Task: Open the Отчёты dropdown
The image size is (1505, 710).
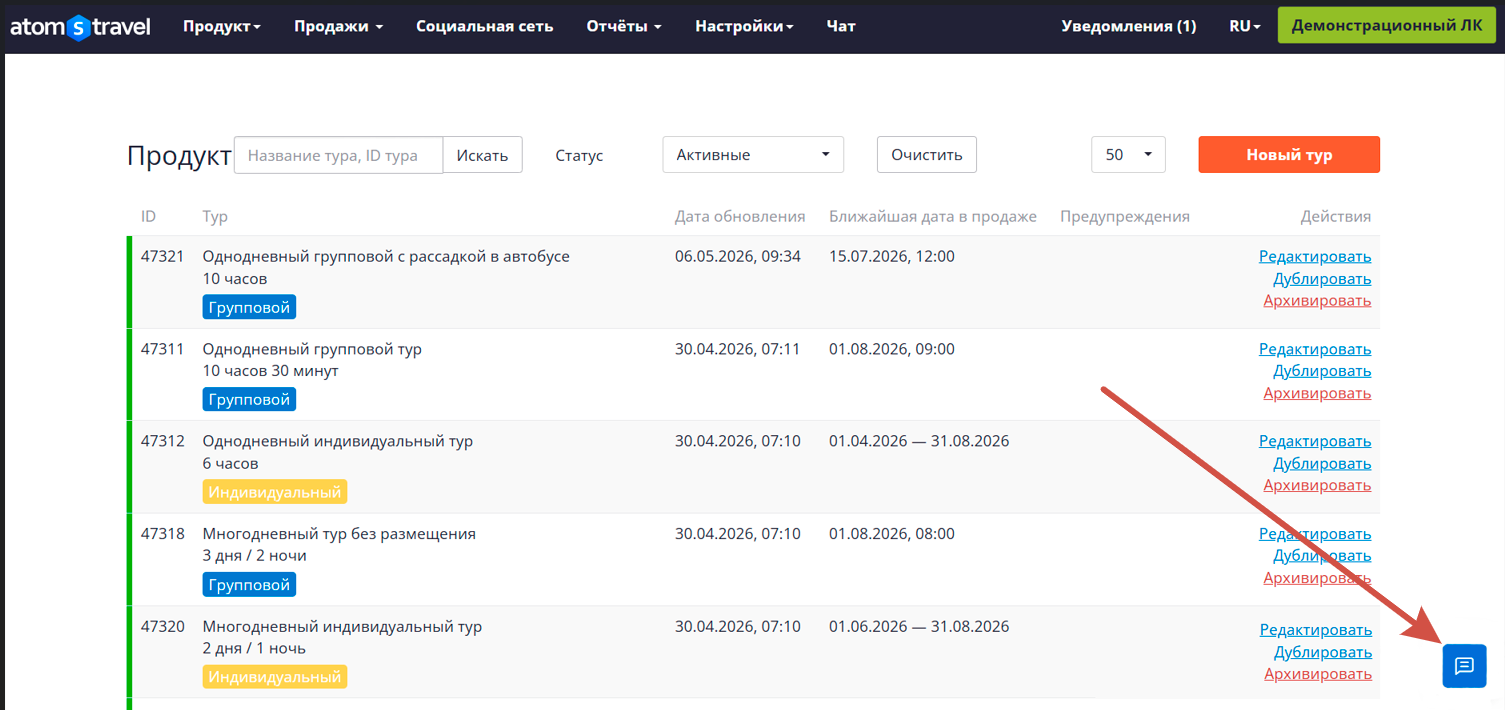Action: click(624, 27)
